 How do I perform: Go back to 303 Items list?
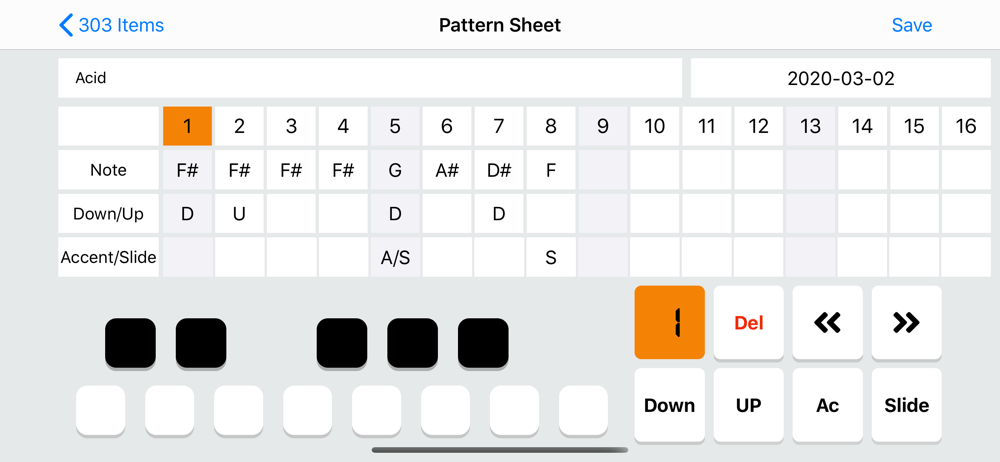pos(111,25)
